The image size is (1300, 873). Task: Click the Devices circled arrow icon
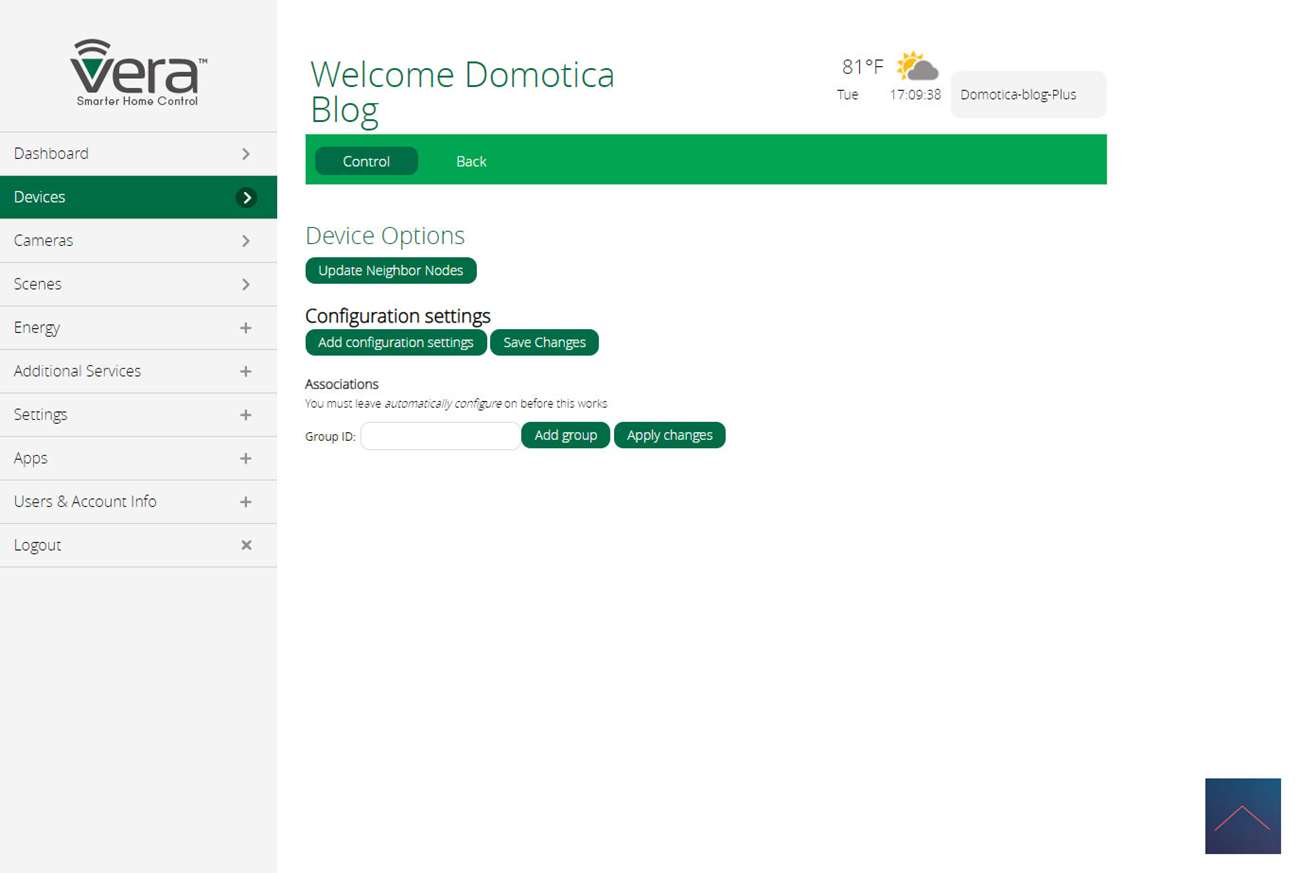point(246,198)
